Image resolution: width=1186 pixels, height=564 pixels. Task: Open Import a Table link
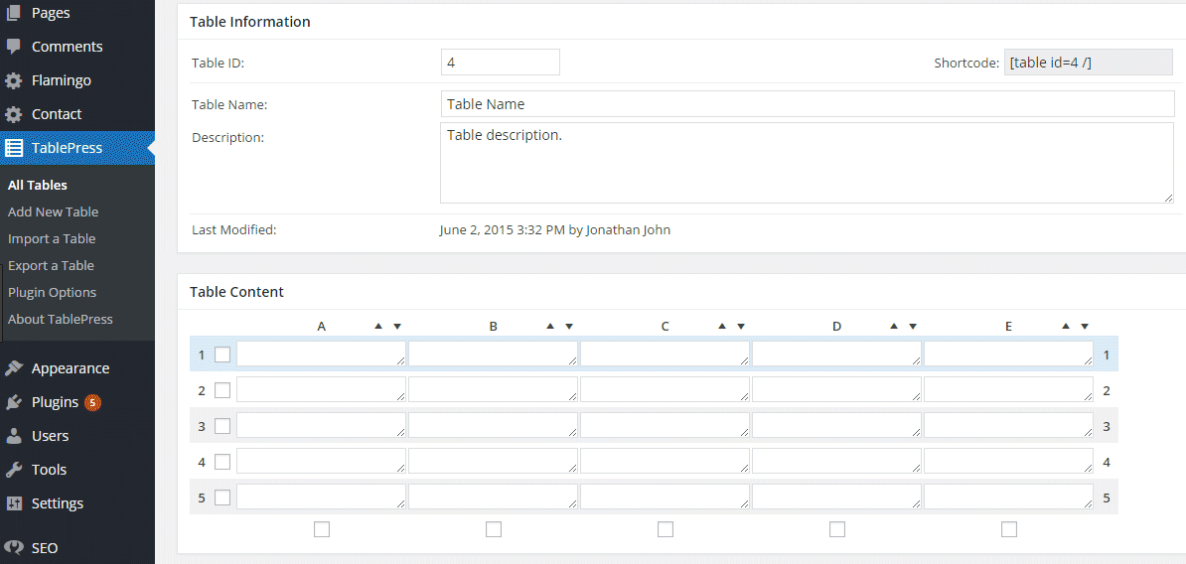[51, 239]
